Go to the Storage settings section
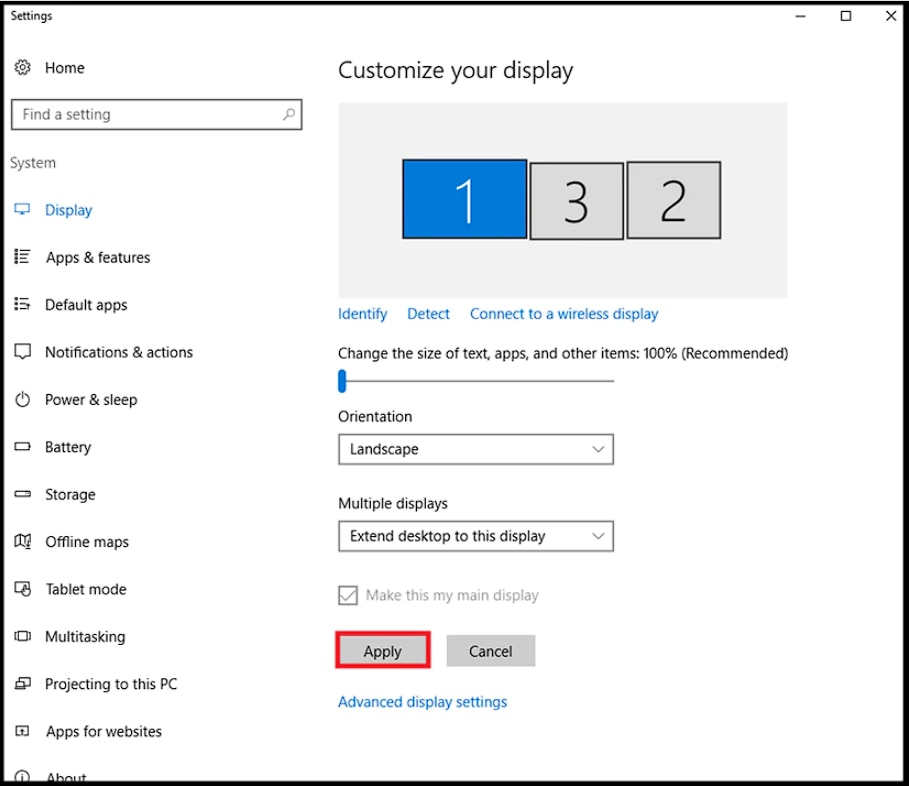Viewport: 909px width, 786px height. [x=70, y=494]
